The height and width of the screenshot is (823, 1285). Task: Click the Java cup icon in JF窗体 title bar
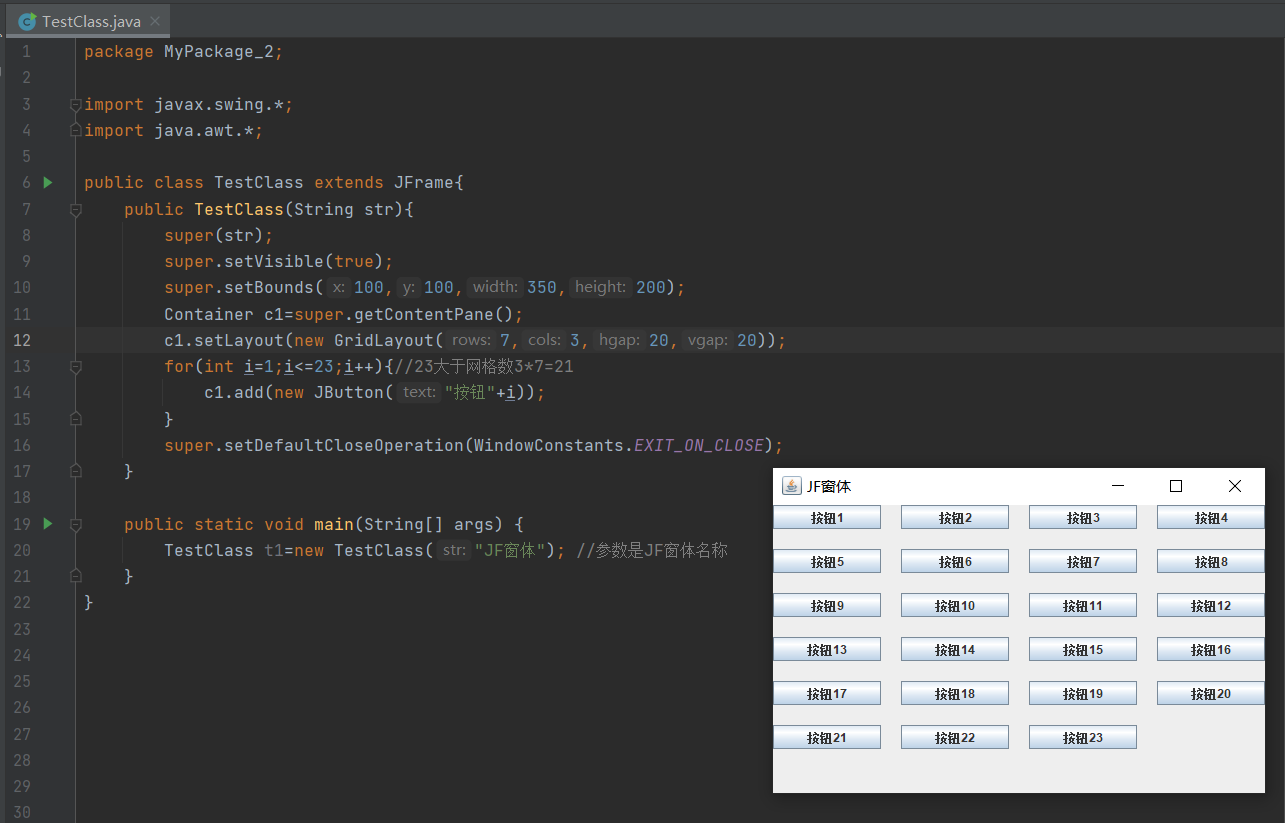792,486
